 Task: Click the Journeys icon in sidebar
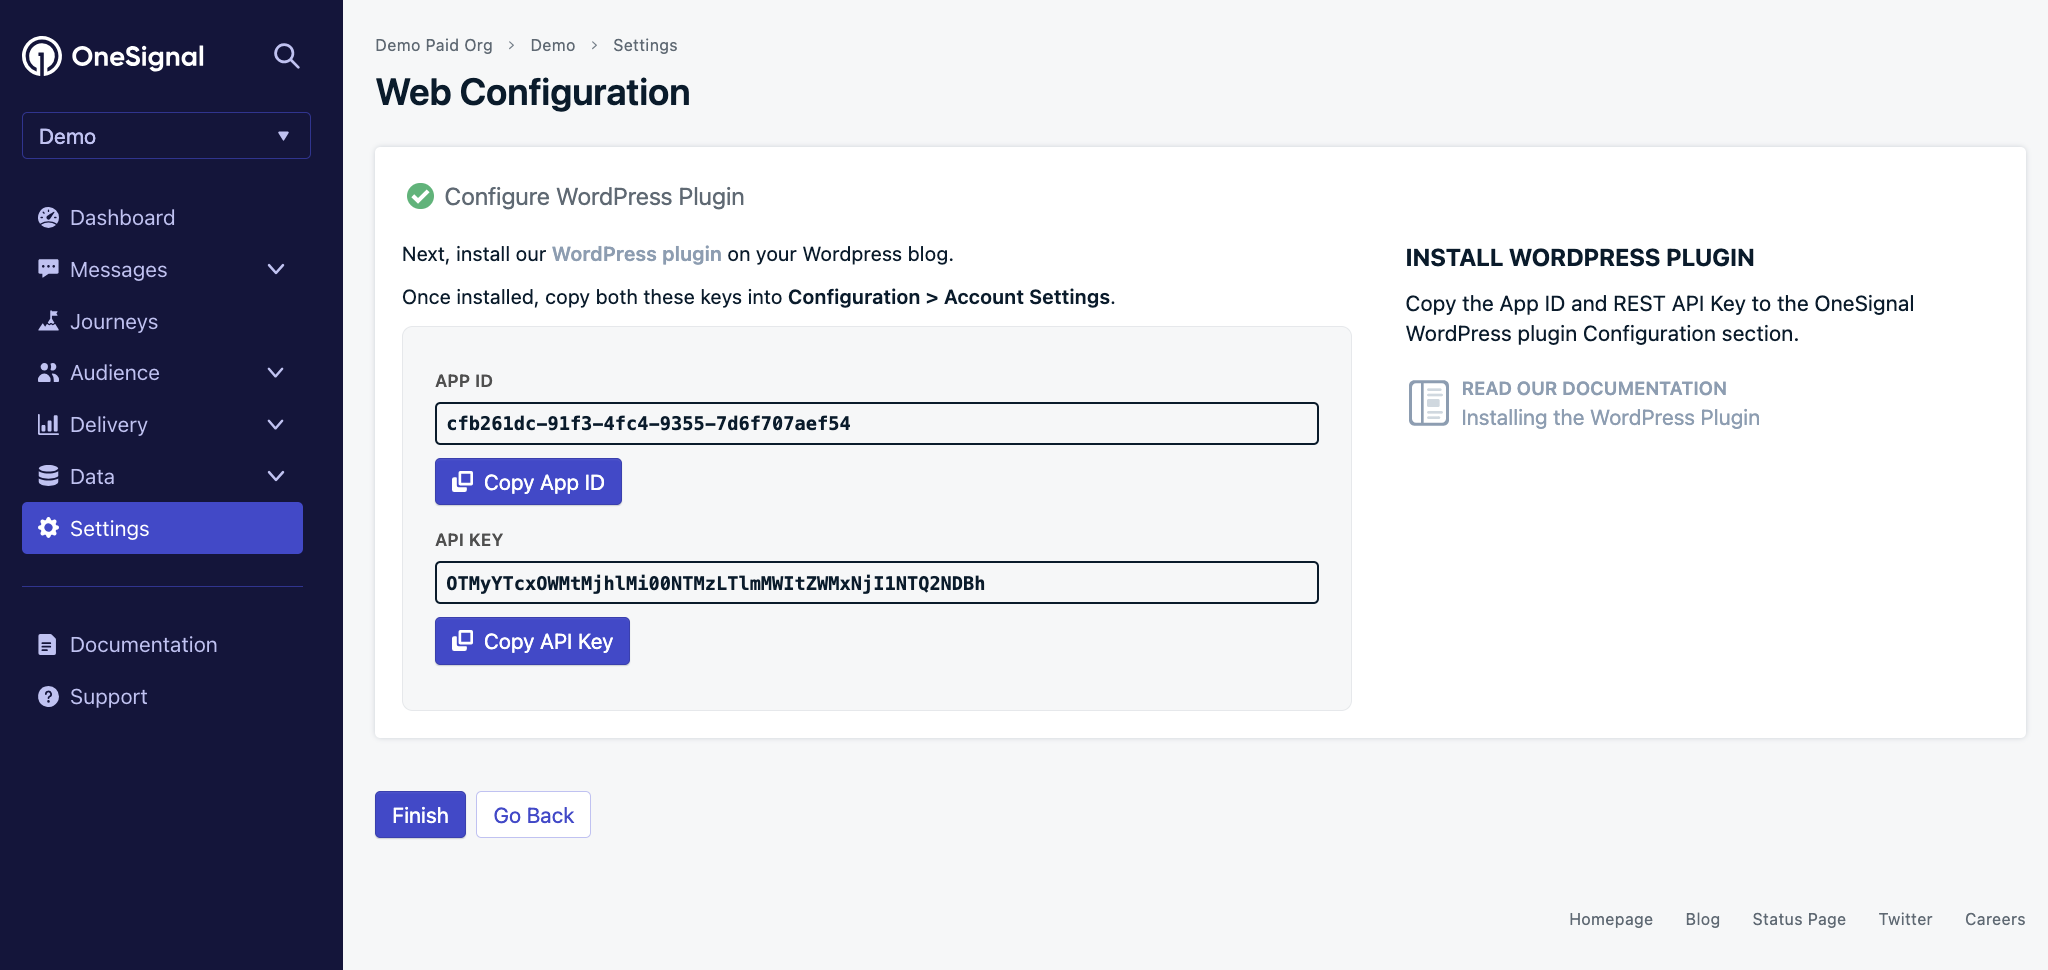pos(48,321)
